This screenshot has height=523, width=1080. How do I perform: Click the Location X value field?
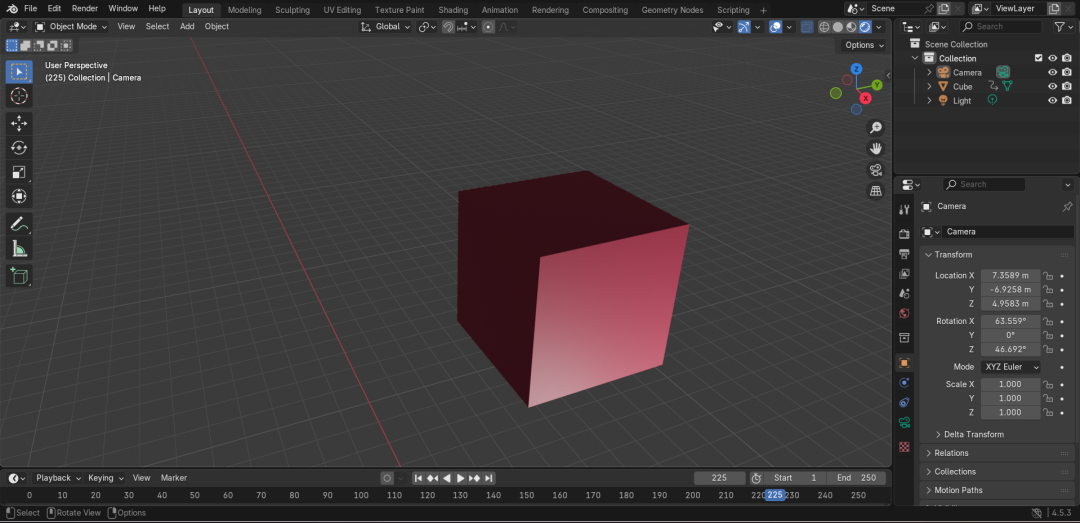pyautogui.click(x=1010, y=276)
